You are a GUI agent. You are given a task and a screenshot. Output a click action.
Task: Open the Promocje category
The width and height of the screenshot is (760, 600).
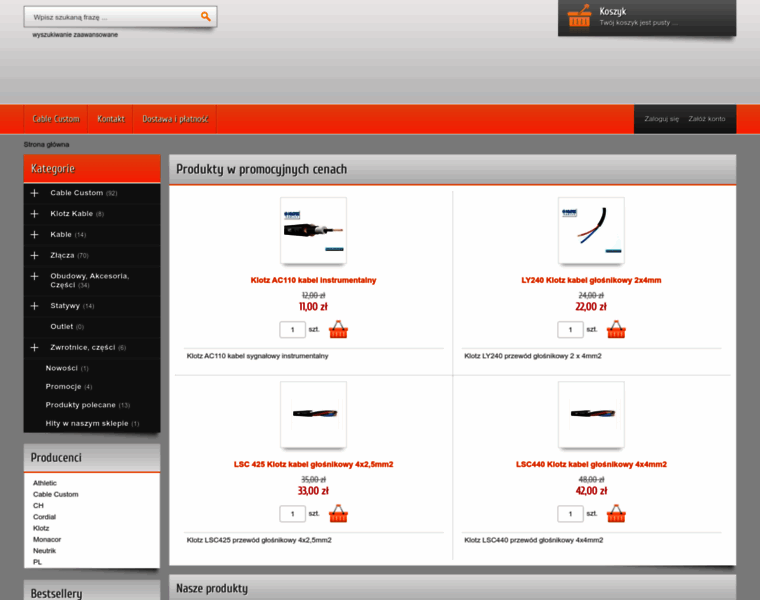(63, 387)
